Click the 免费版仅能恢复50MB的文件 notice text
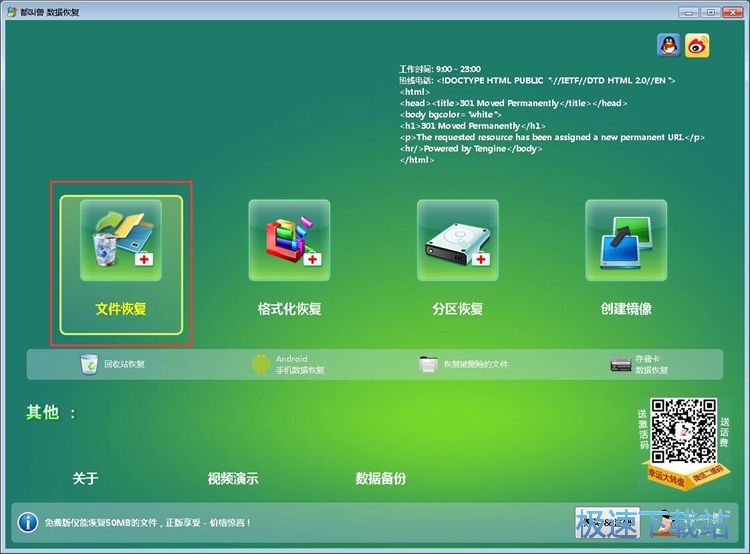 click(x=148, y=523)
